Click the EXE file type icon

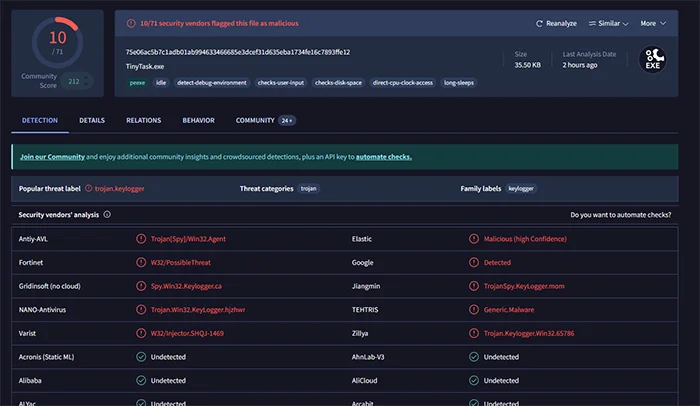point(653,59)
